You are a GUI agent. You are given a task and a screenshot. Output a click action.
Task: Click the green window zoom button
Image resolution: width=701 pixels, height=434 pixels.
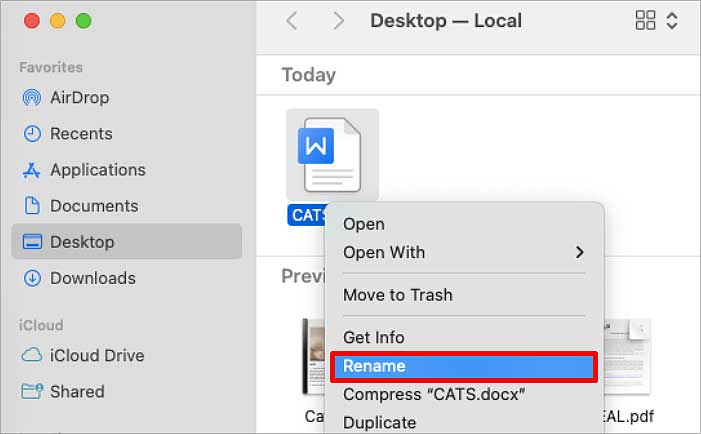[83, 21]
